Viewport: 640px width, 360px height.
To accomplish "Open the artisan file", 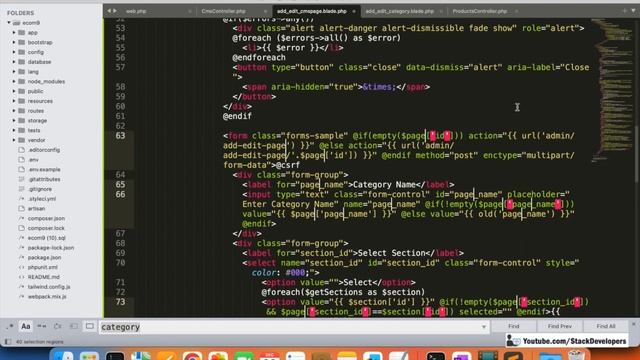I will 36,209.
